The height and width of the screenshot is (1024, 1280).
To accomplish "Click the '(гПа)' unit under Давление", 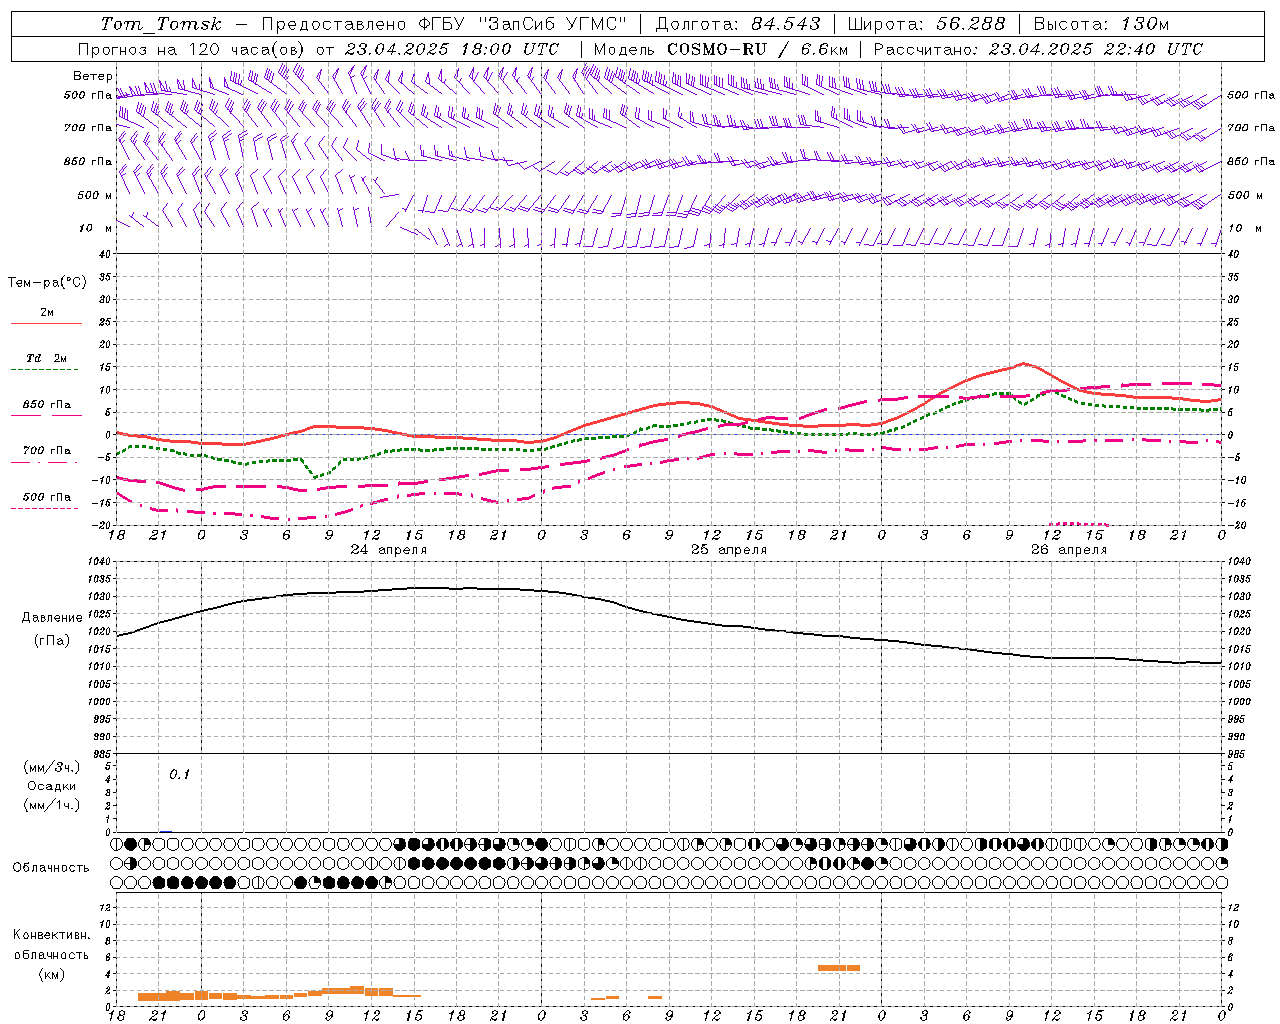I will coord(52,641).
